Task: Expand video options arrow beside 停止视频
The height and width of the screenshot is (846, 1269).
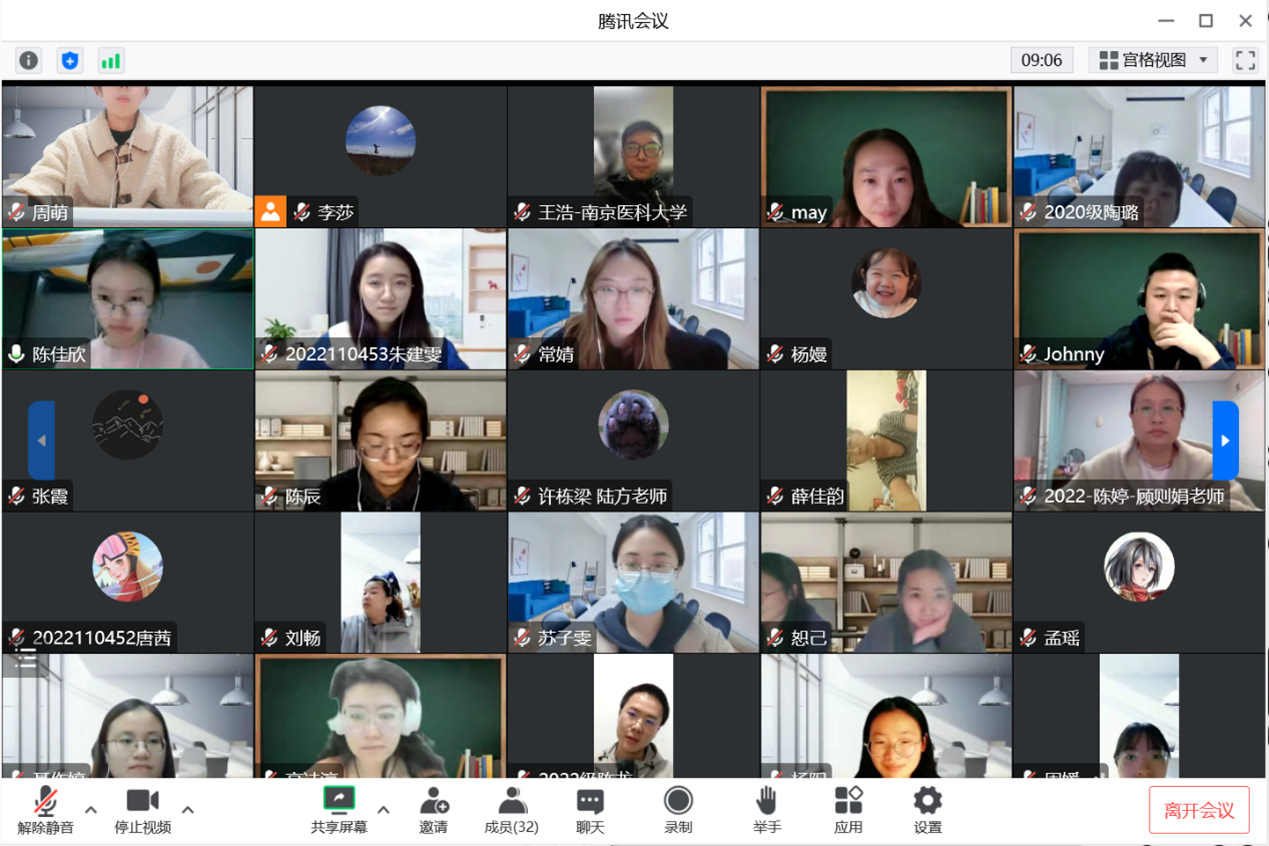Action: [188, 810]
